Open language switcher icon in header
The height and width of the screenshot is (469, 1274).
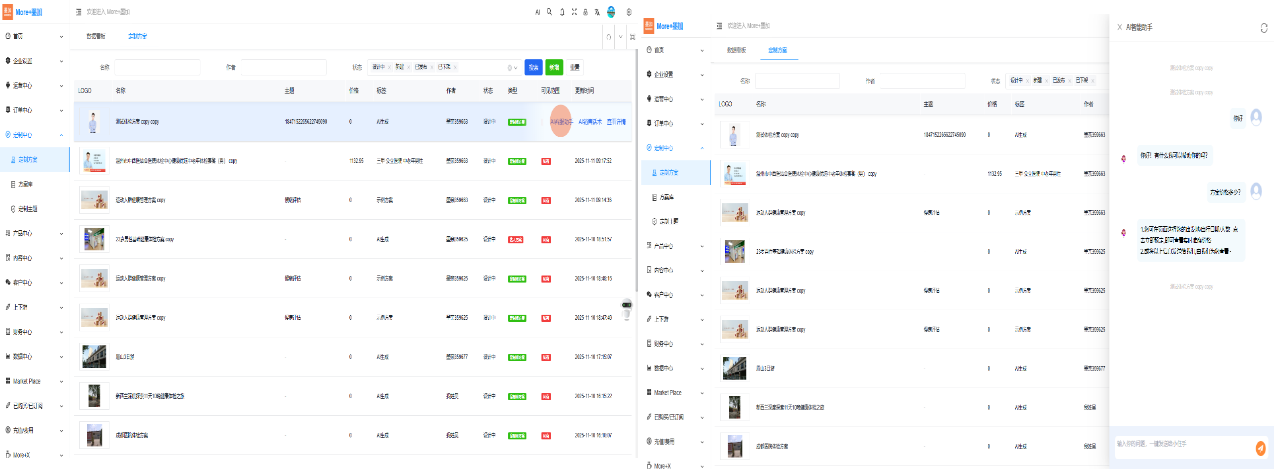pyautogui.click(x=598, y=12)
